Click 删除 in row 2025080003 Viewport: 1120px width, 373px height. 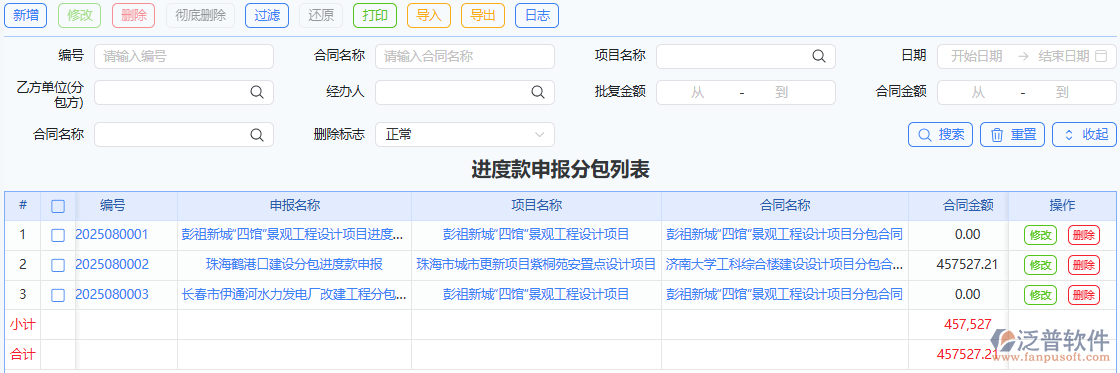point(1084,294)
